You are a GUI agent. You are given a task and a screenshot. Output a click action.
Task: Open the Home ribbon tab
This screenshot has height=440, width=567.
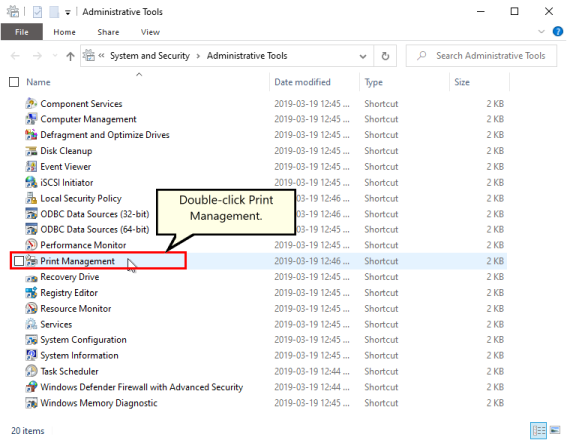pyautogui.click(x=64, y=32)
